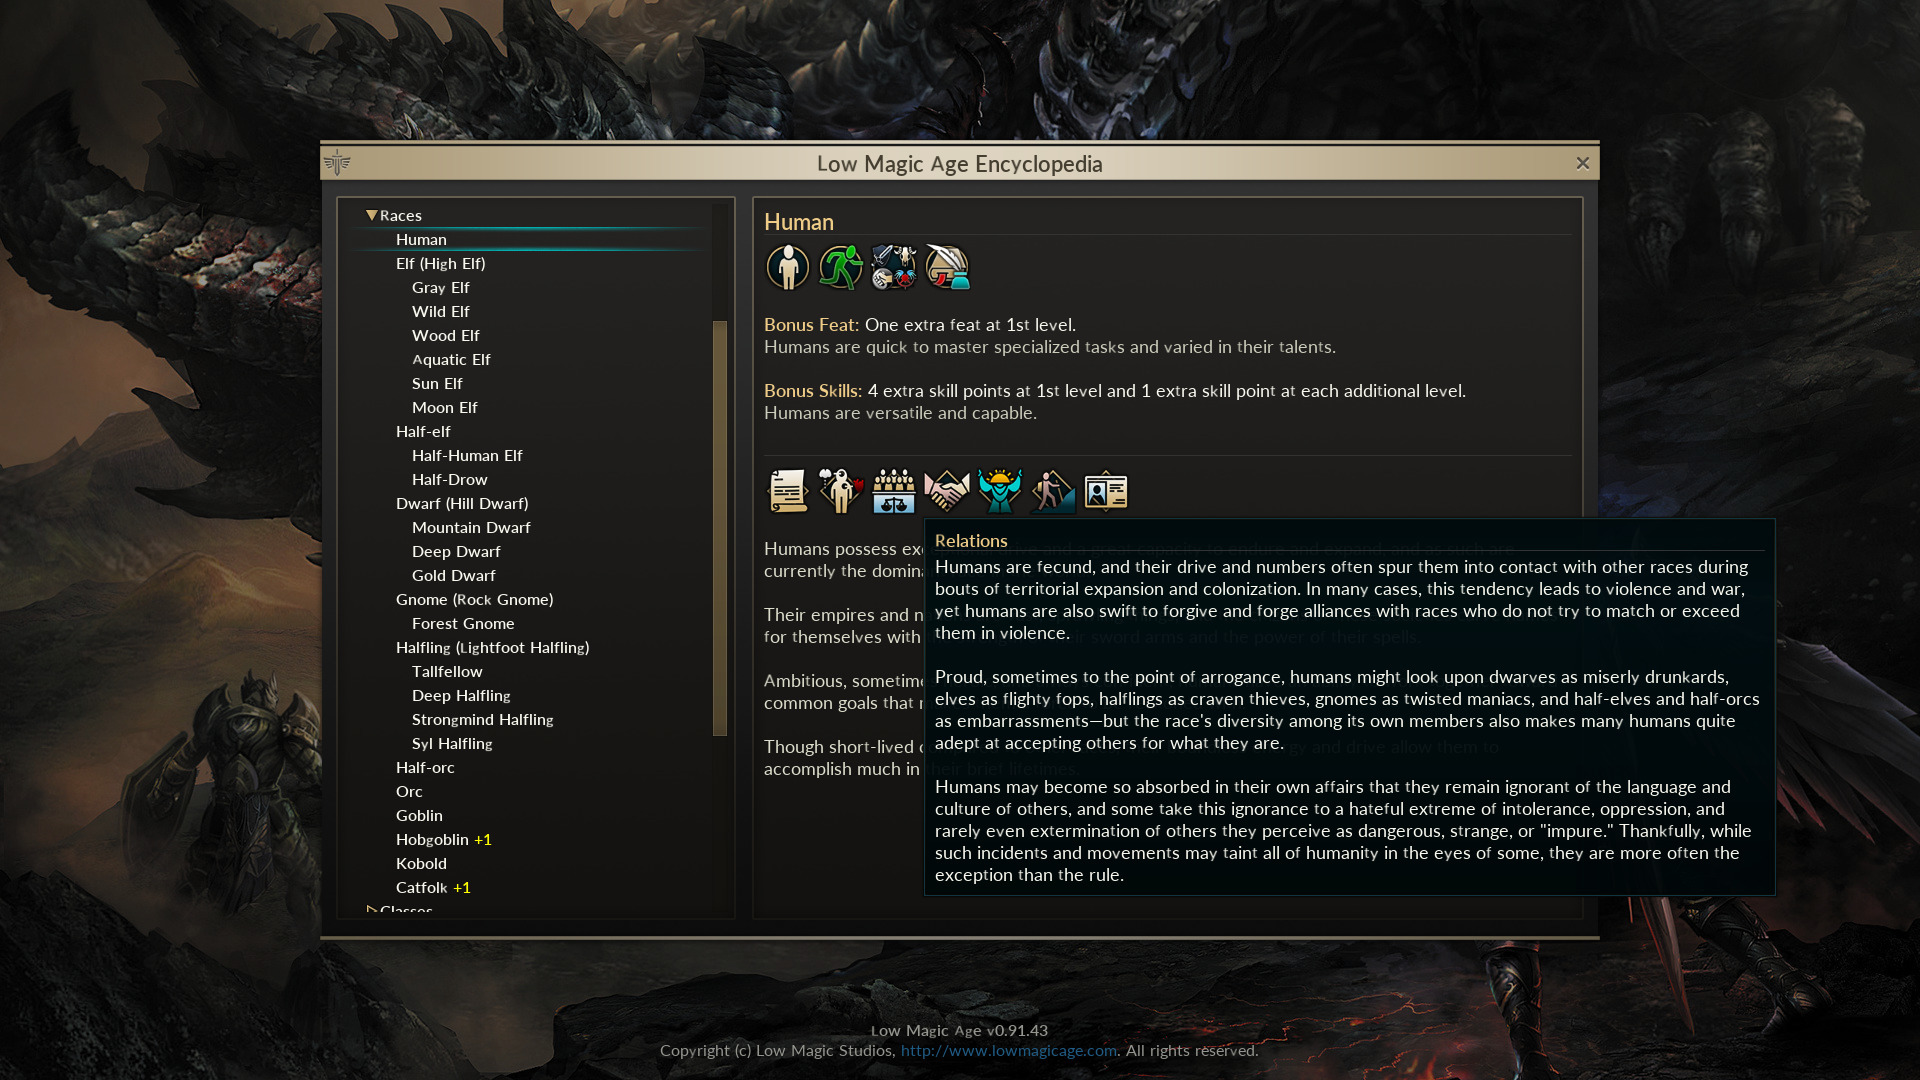Open the Sun Elf entry
Screen dimensions: 1920x1080
(437, 383)
